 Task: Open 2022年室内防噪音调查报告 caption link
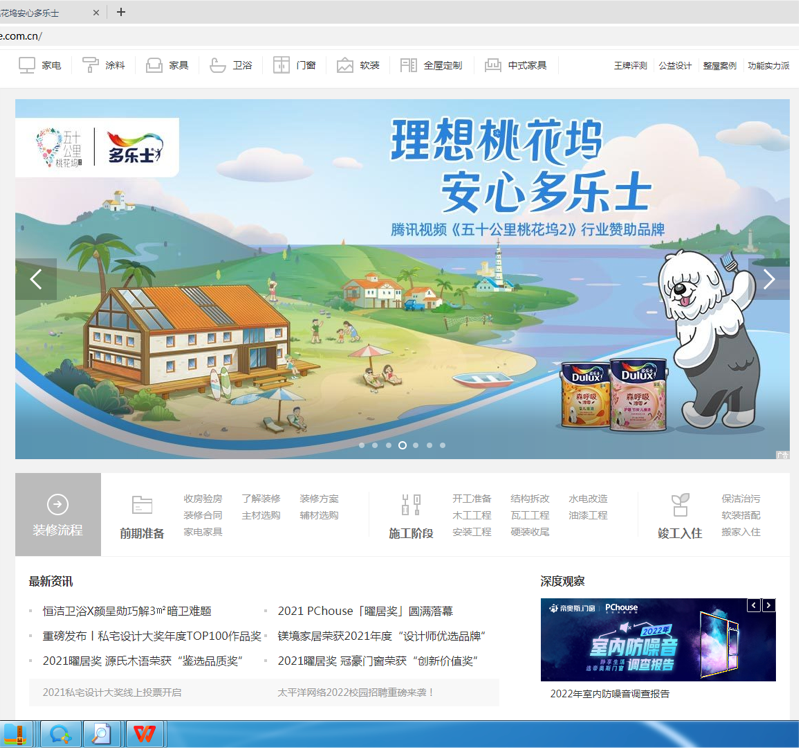pyautogui.click(x=610, y=694)
